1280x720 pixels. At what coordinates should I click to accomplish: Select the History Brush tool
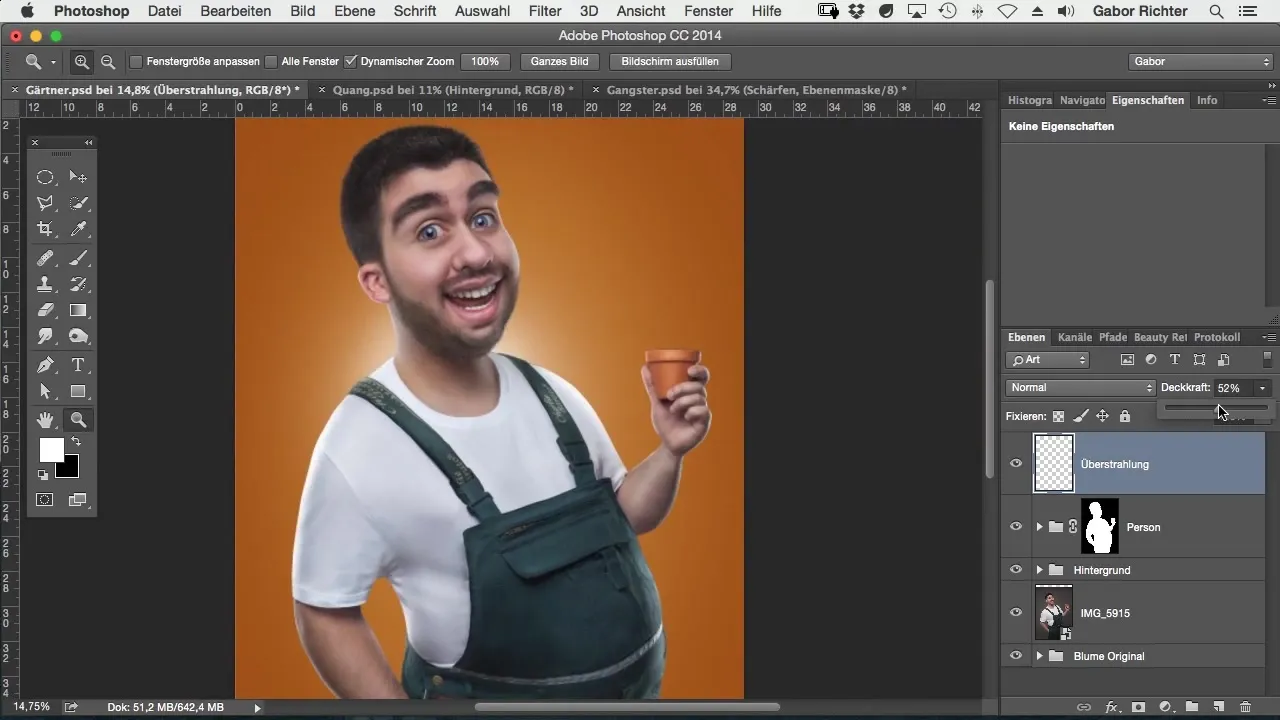tap(78, 284)
